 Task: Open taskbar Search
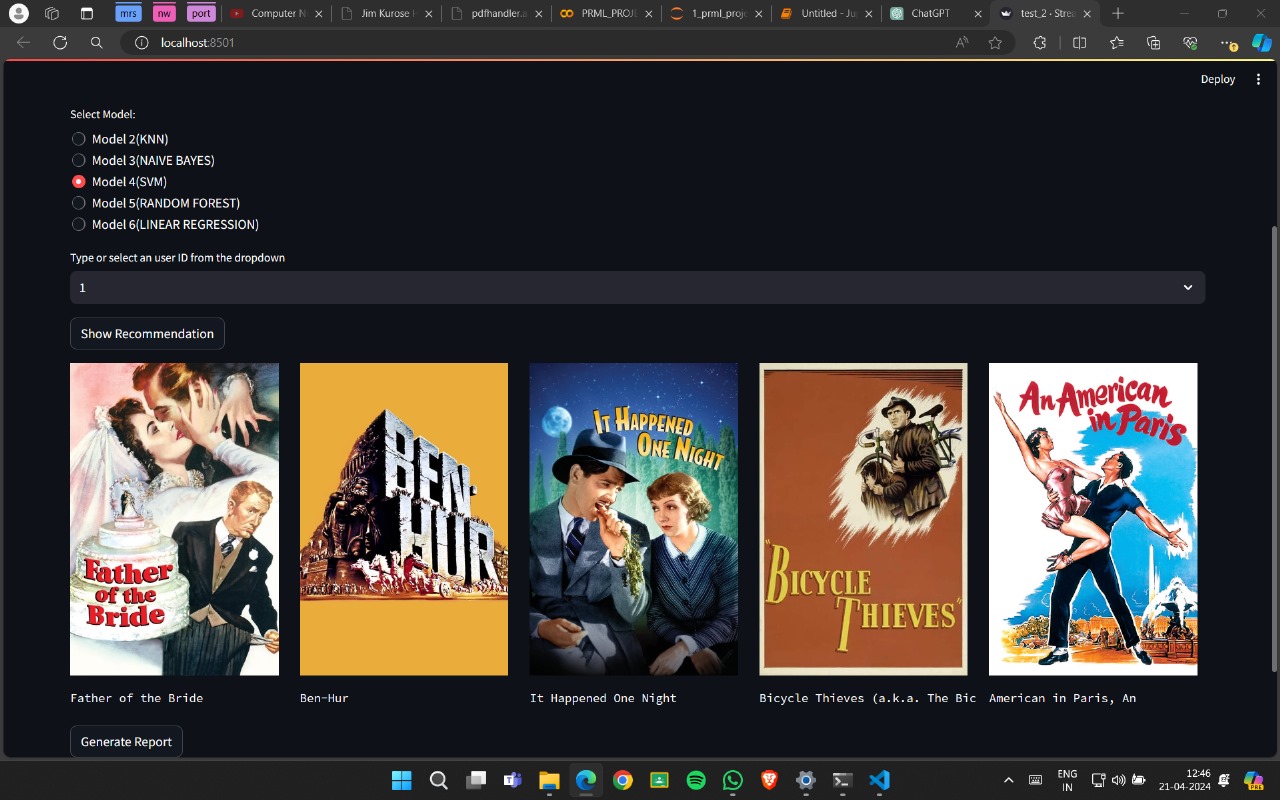click(438, 780)
